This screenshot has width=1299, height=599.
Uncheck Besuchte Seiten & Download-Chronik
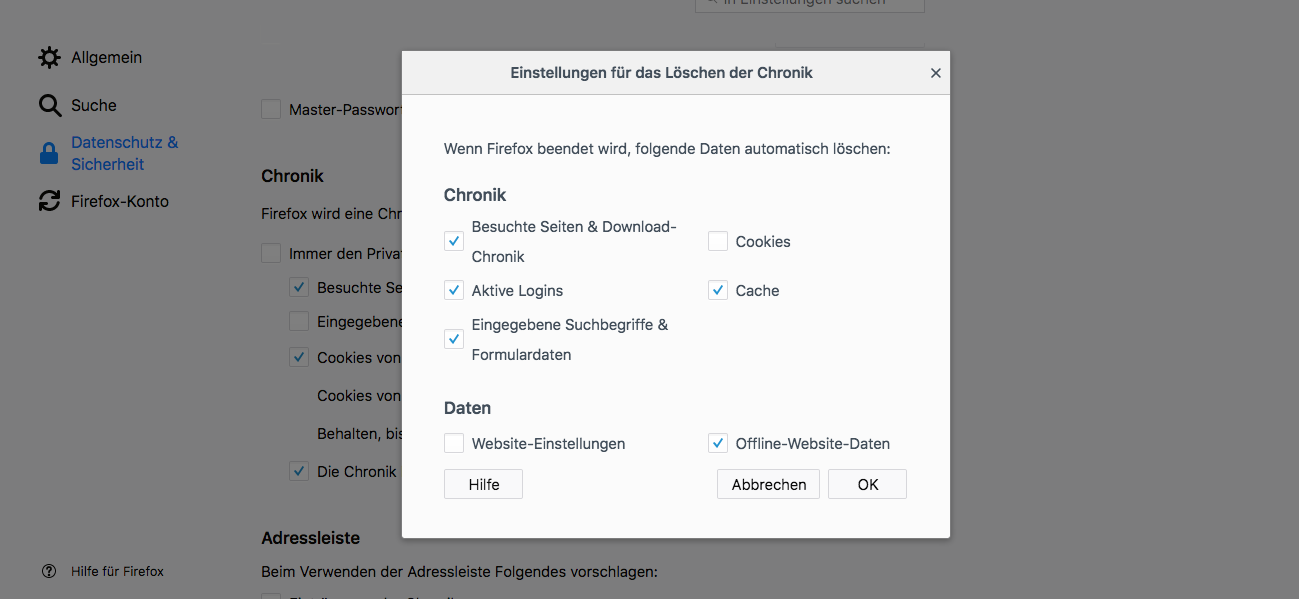454,242
